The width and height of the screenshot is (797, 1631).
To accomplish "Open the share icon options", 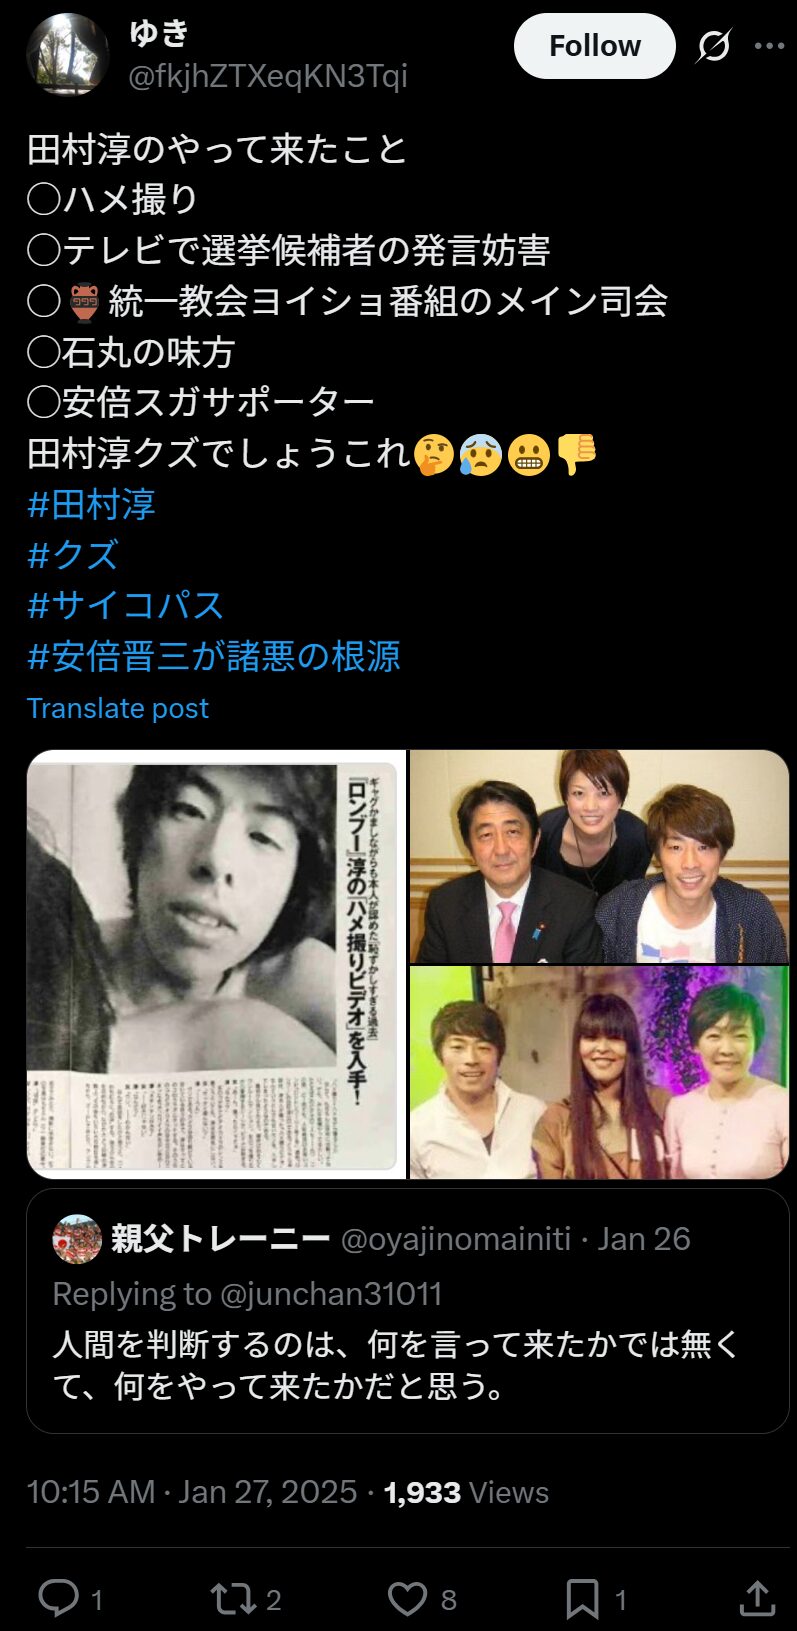I will pos(757,1598).
